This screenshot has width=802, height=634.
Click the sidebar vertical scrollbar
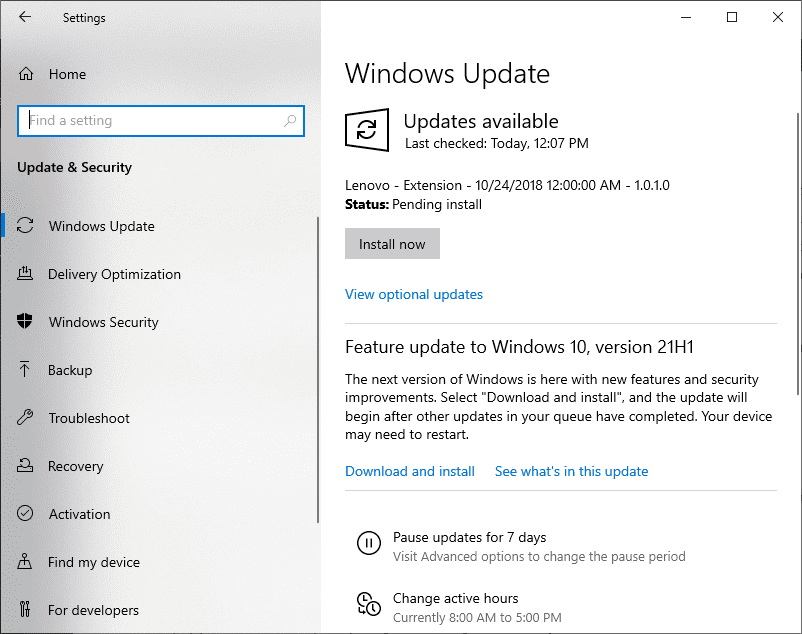(318, 370)
